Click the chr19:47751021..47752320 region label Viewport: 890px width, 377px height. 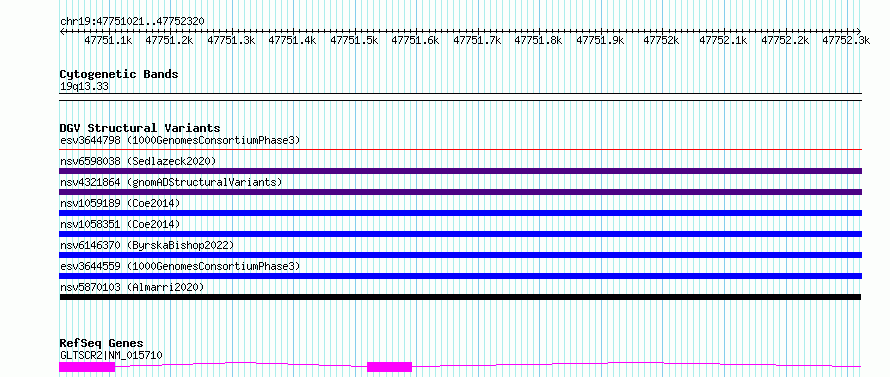point(132,21)
